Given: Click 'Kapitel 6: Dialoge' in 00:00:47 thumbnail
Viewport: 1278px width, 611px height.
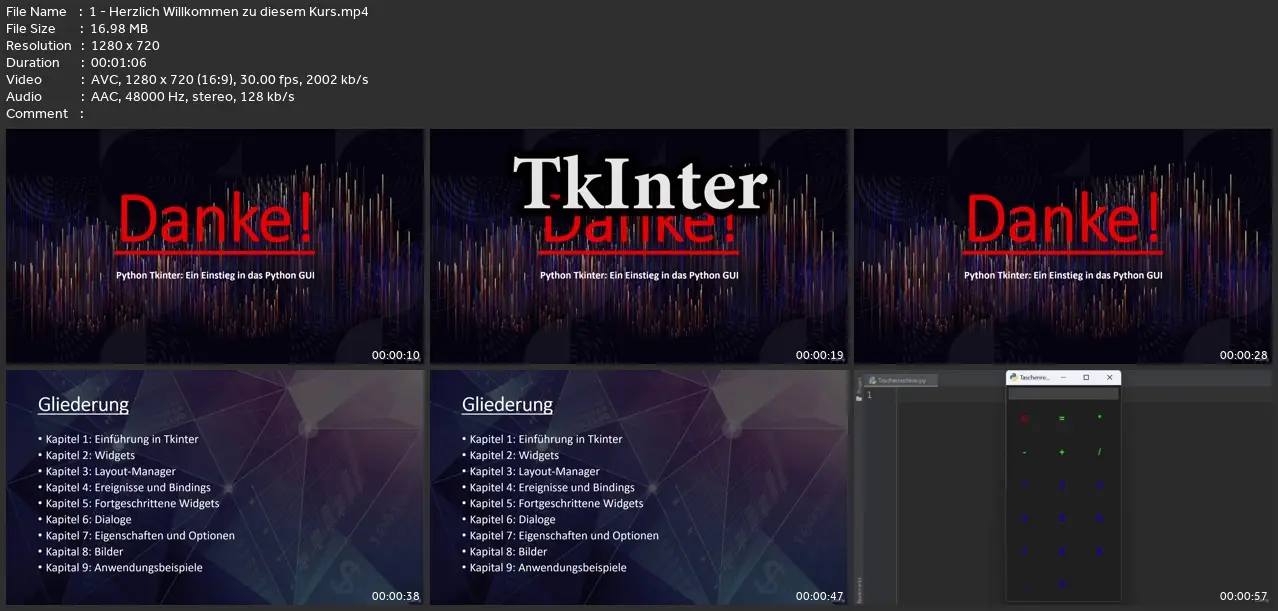Looking at the screenshot, I should 512,519.
